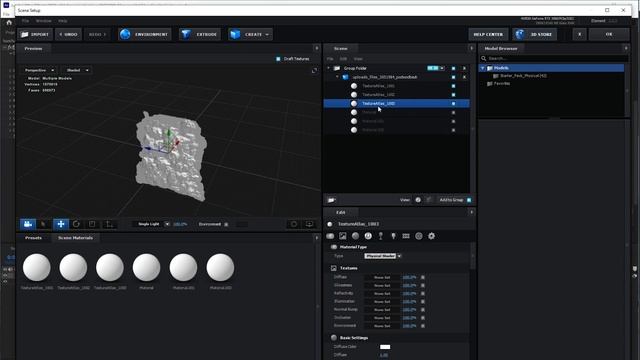Open the Window menu

coord(43,21)
